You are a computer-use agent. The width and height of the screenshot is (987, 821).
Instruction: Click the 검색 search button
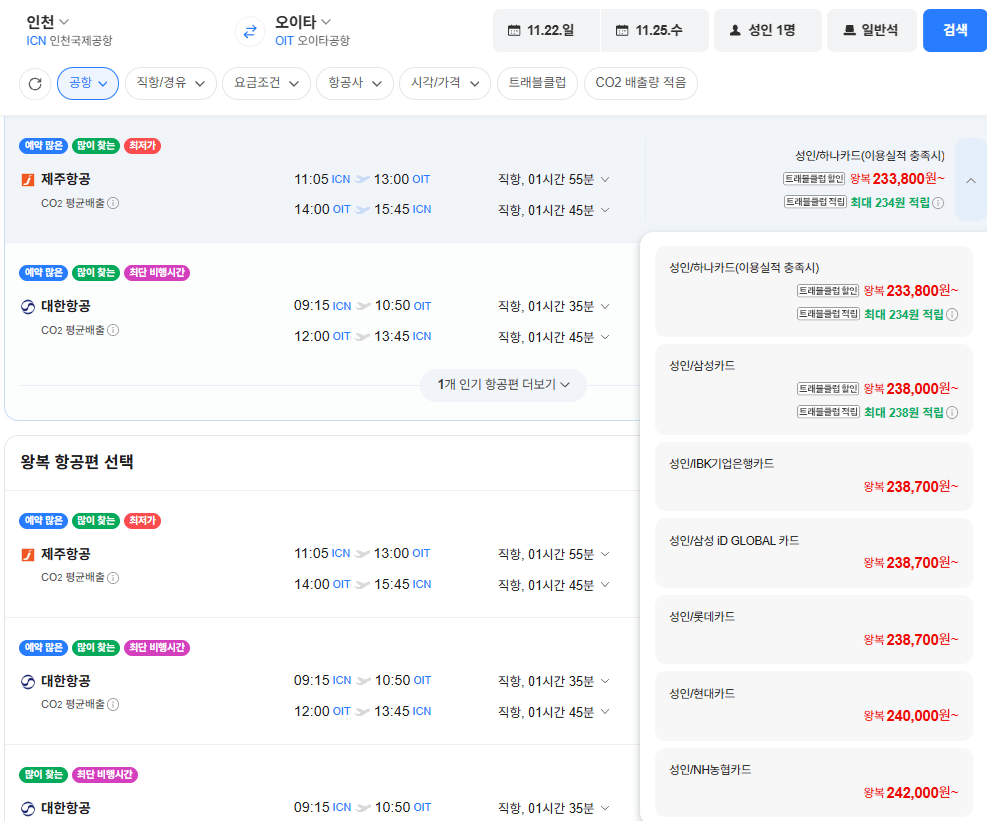click(955, 30)
